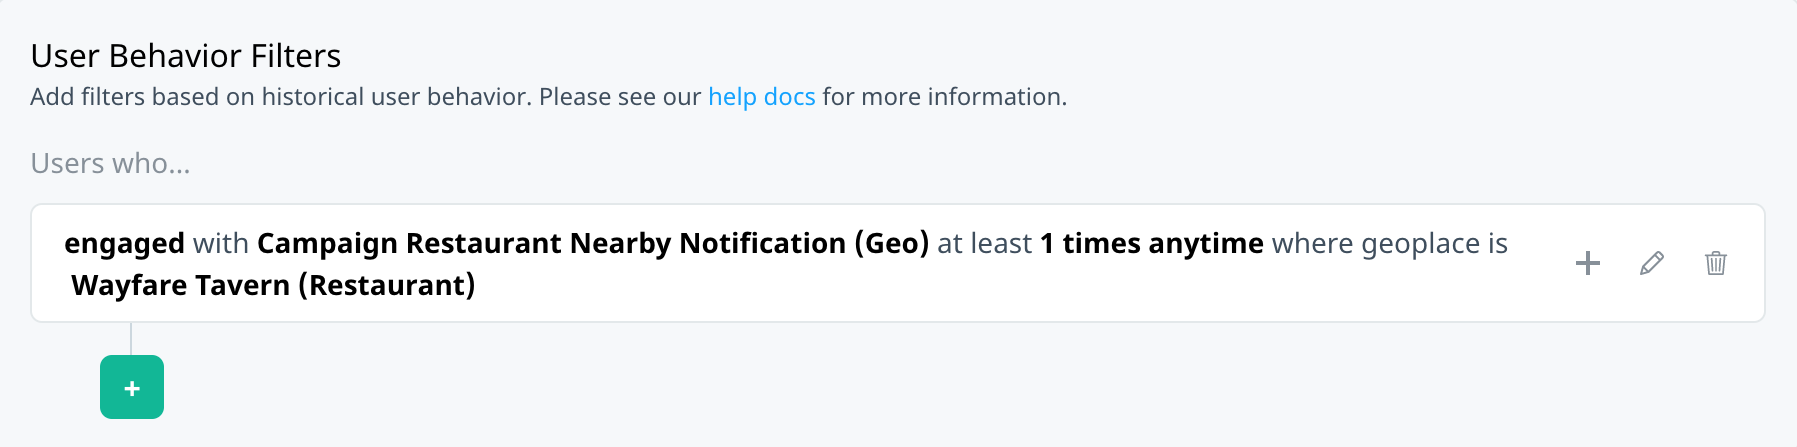Click the for more information text
The width and height of the screenshot is (1797, 447).
pos(945,97)
